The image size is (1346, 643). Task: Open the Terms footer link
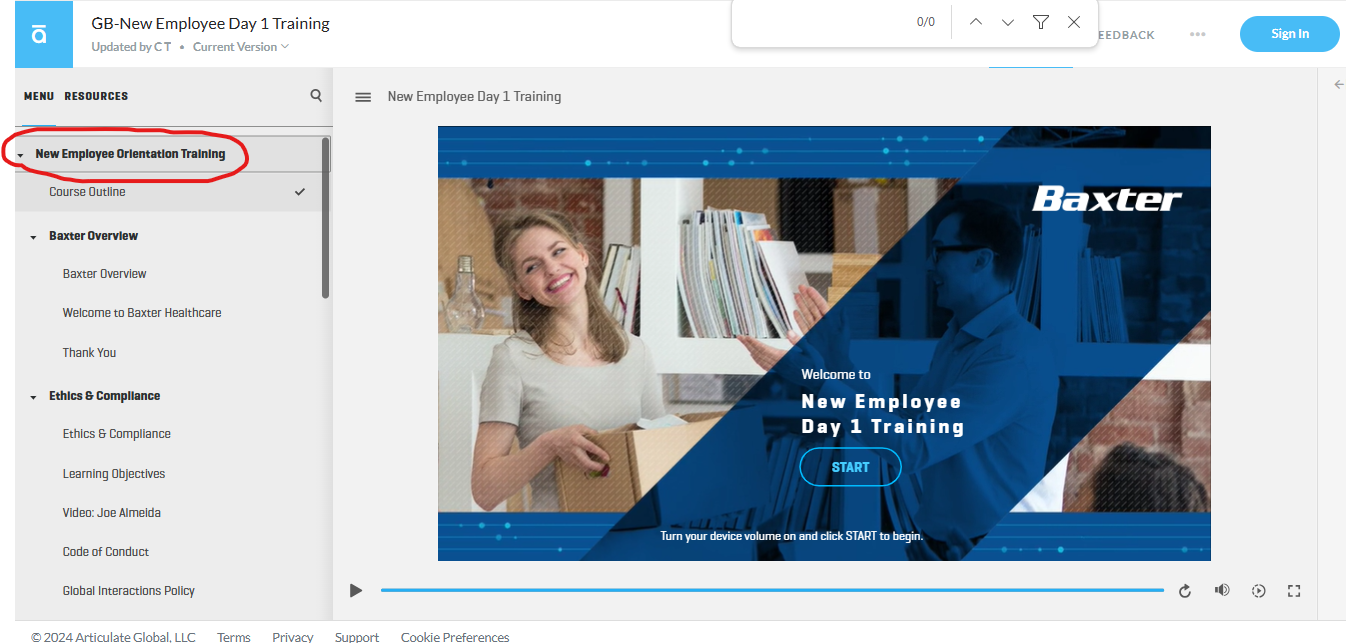234,637
